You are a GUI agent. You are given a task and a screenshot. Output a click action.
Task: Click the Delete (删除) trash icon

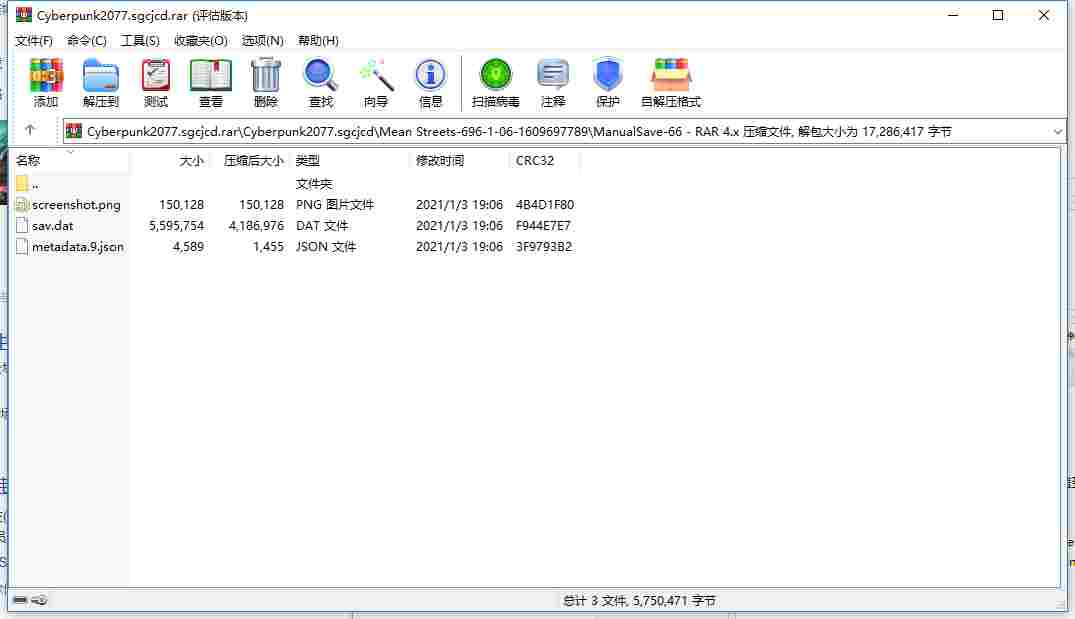pyautogui.click(x=266, y=75)
